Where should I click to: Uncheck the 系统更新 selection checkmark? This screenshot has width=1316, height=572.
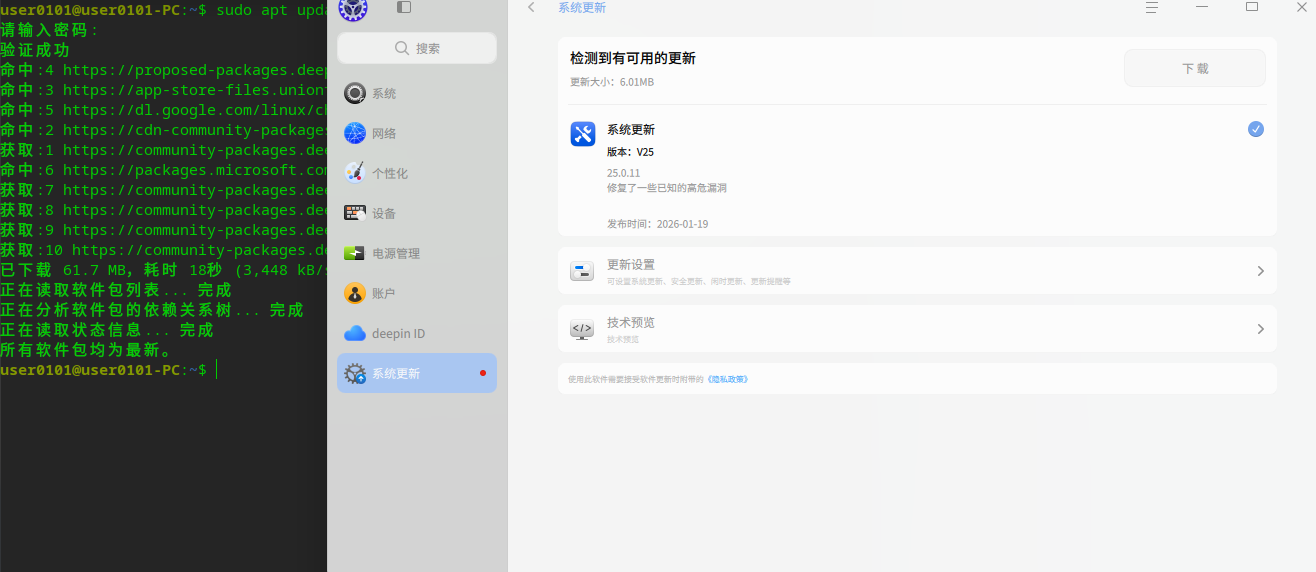1256,129
